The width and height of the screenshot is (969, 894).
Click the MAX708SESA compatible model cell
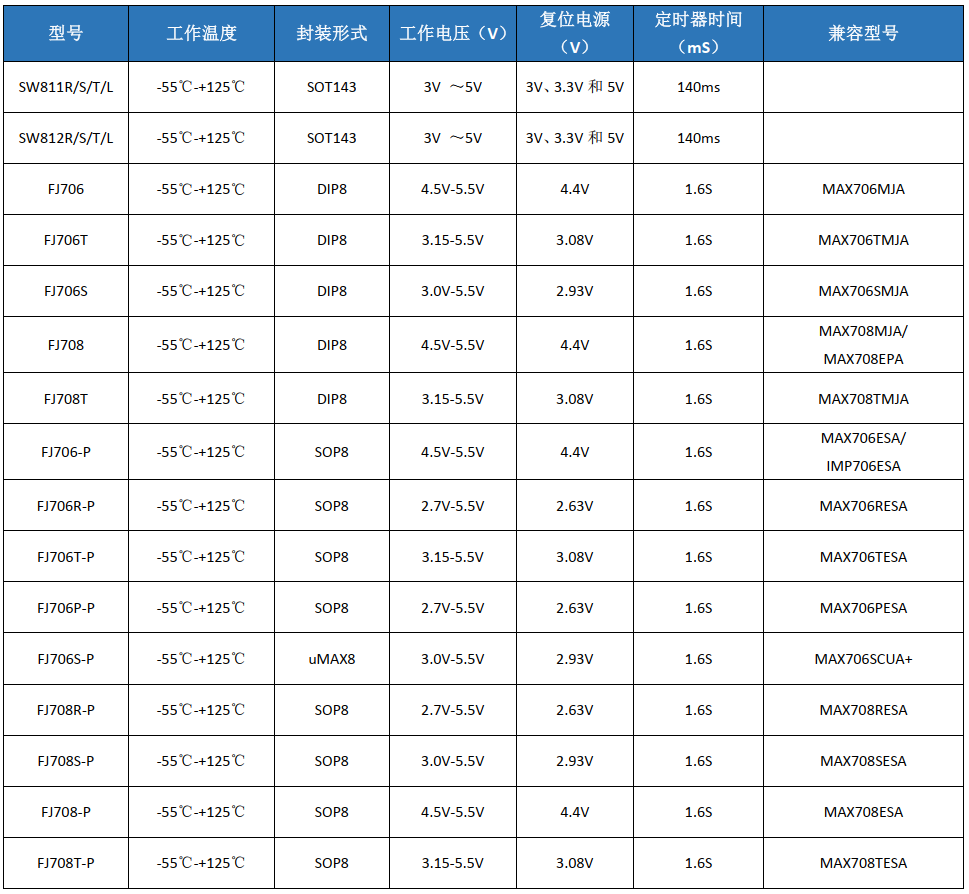[x=863, y=761]
